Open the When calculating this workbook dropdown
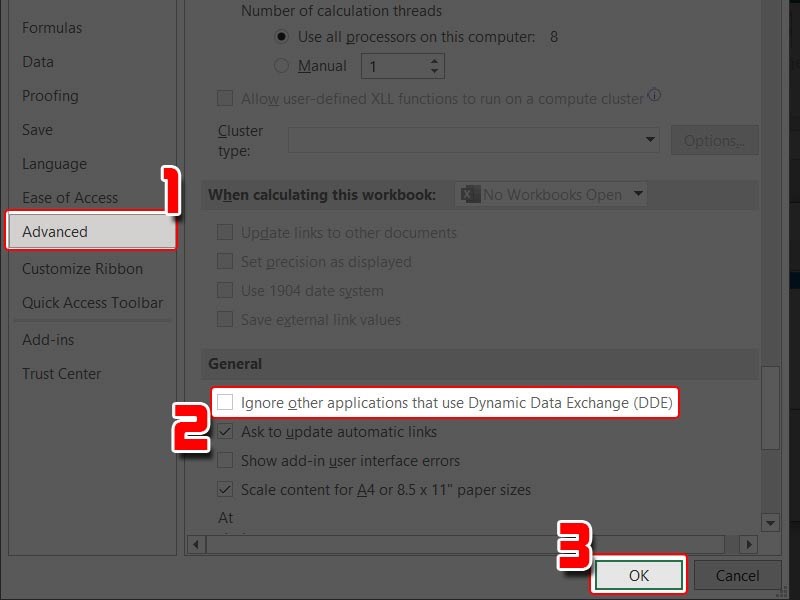 (x=551, y=194)
